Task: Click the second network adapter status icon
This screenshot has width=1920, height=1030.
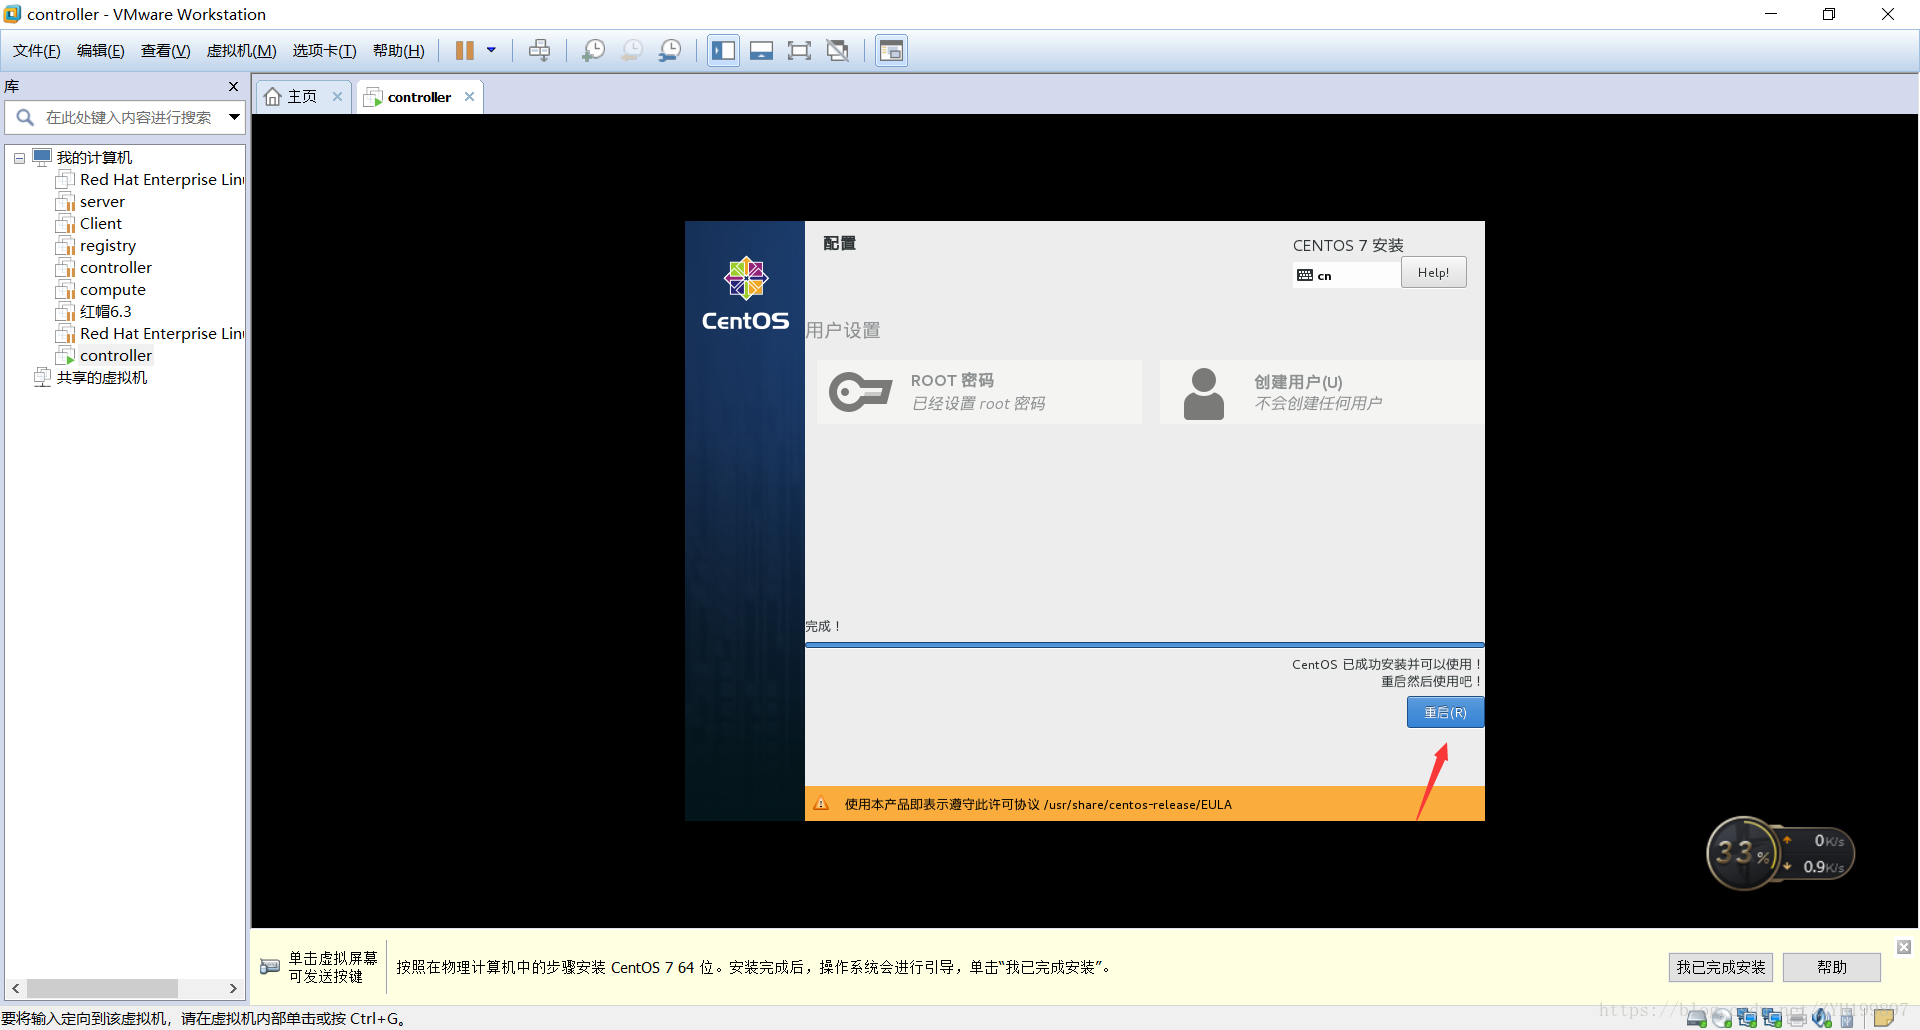Action: (x=1772, y=1018)
